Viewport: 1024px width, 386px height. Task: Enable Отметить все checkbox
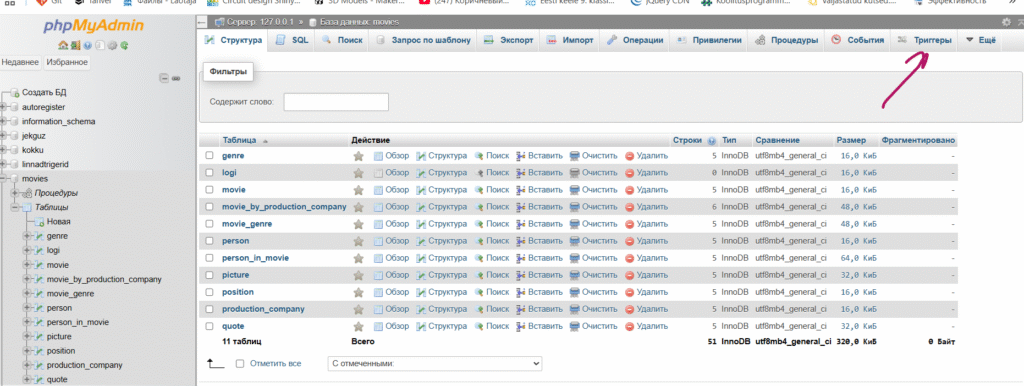pyautogui.click(x=240, y=363)
